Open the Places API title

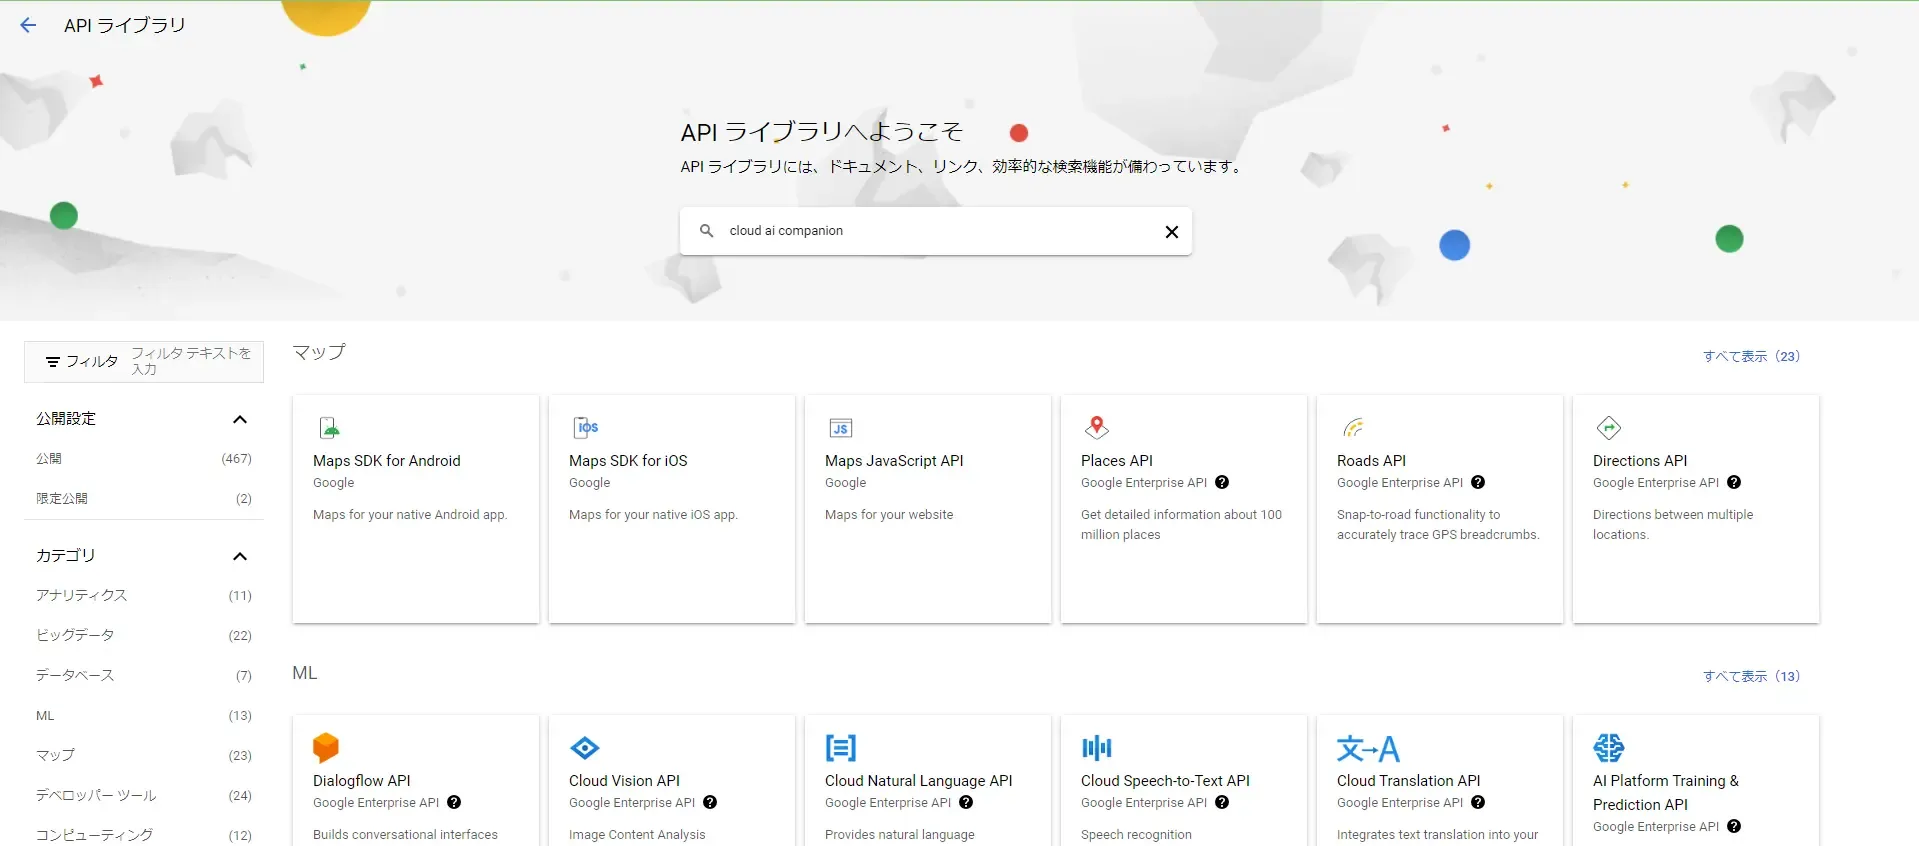1117,461
